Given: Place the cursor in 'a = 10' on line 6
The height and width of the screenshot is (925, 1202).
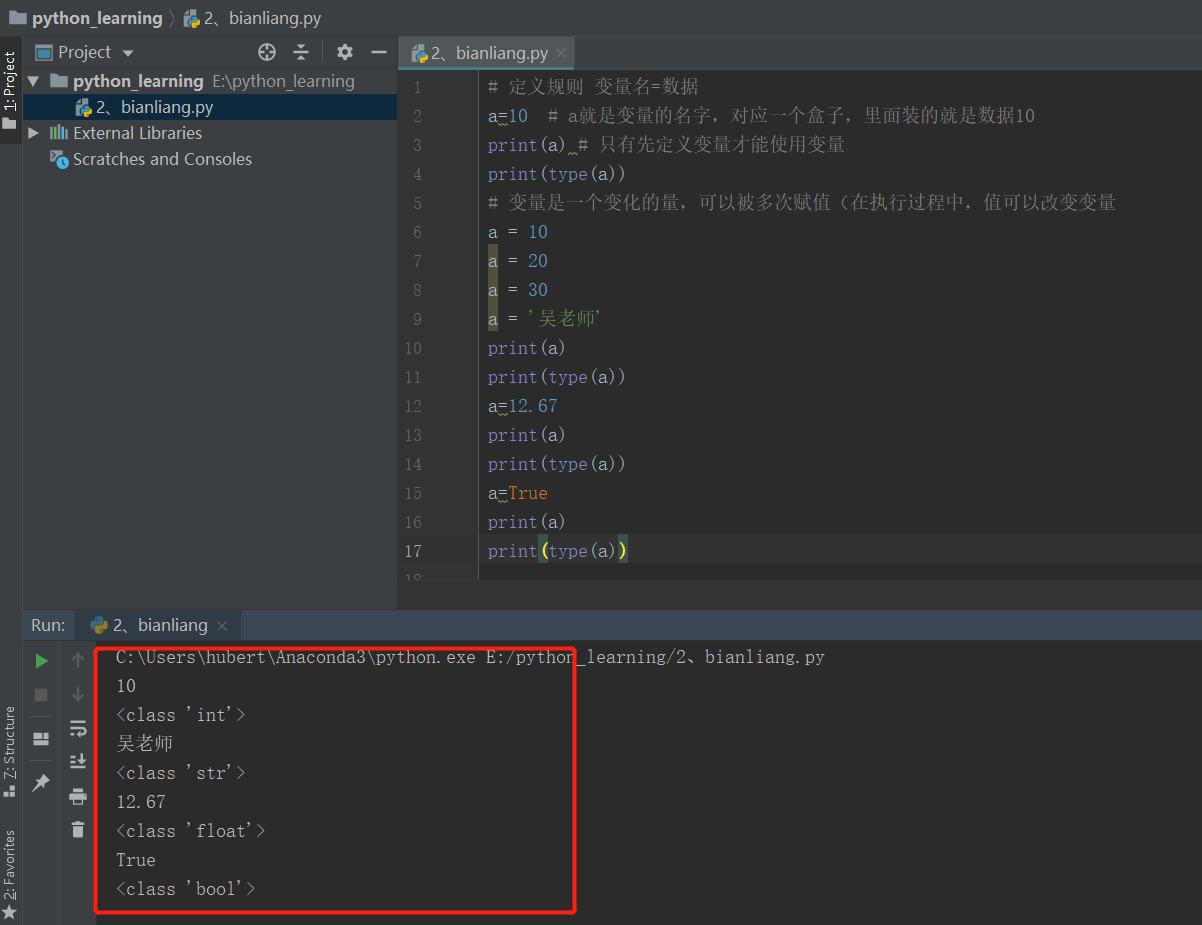Looking at the screenshot, I should pyautogui.click(x=518, y=232).
